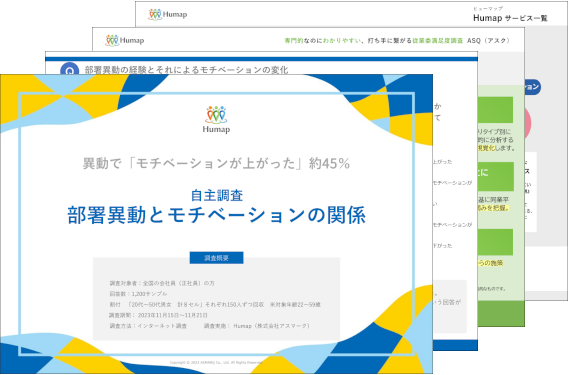Select the gray survey summary details box
The image size is (570, 375).
(216, 299)
